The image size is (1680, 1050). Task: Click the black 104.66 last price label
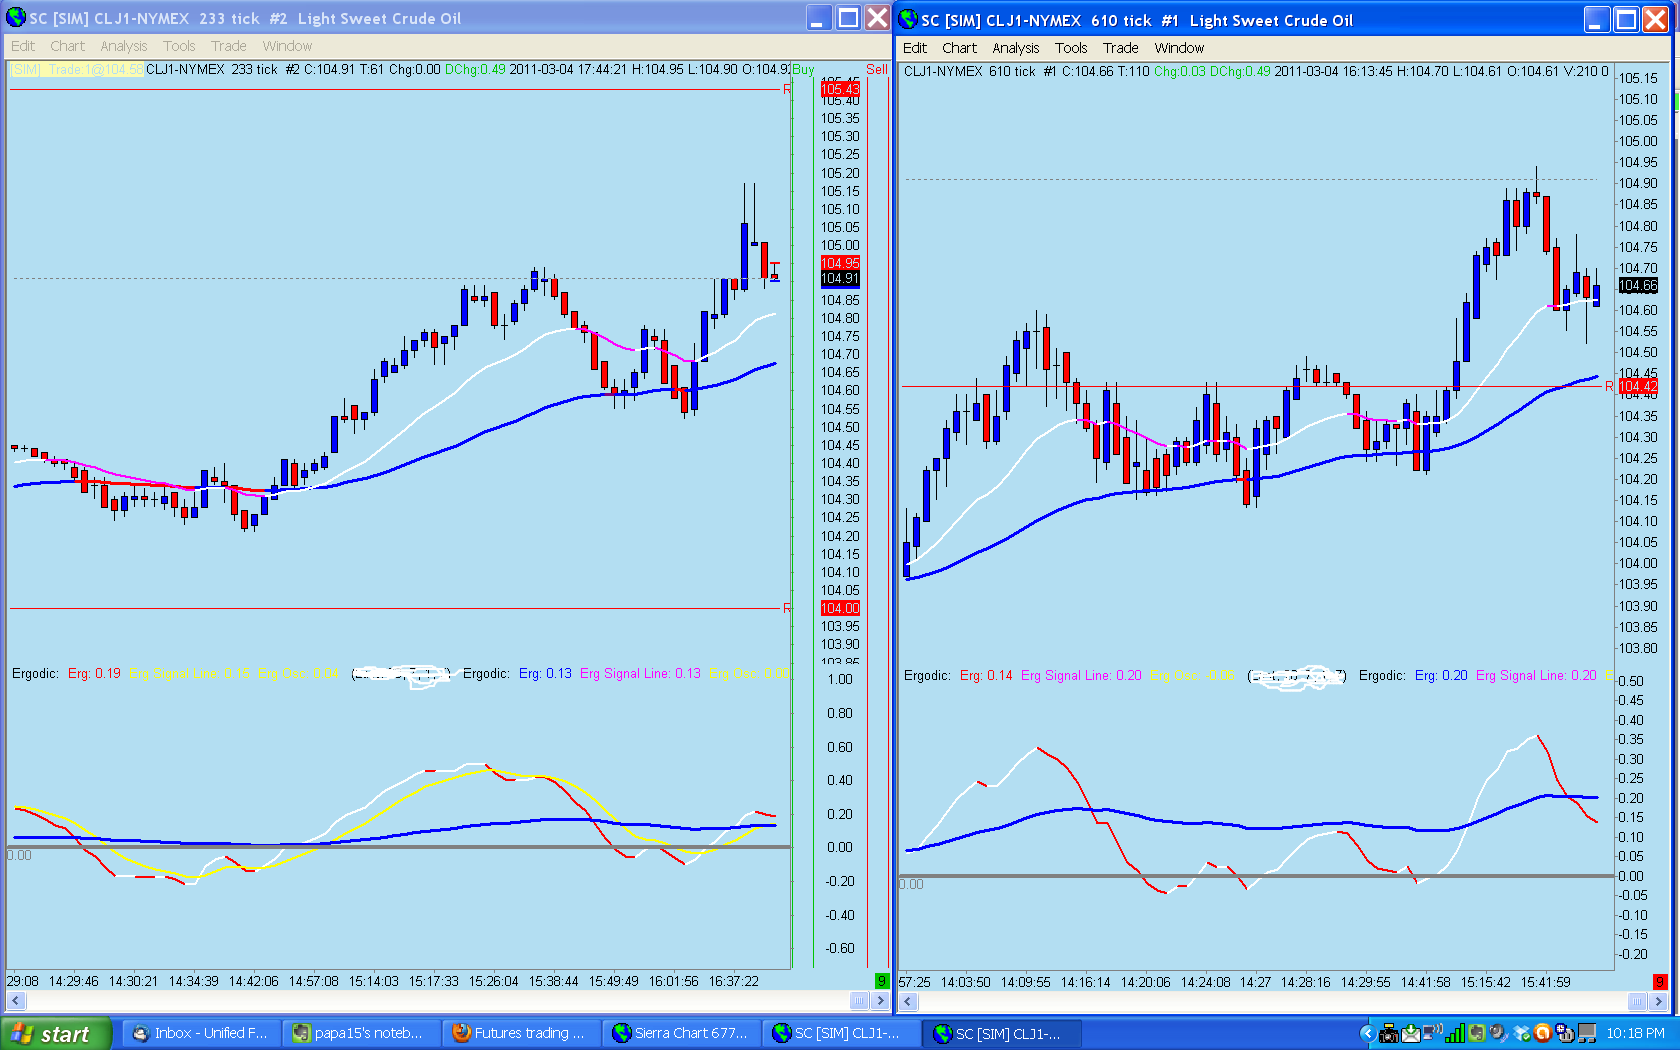point(1637,285)
